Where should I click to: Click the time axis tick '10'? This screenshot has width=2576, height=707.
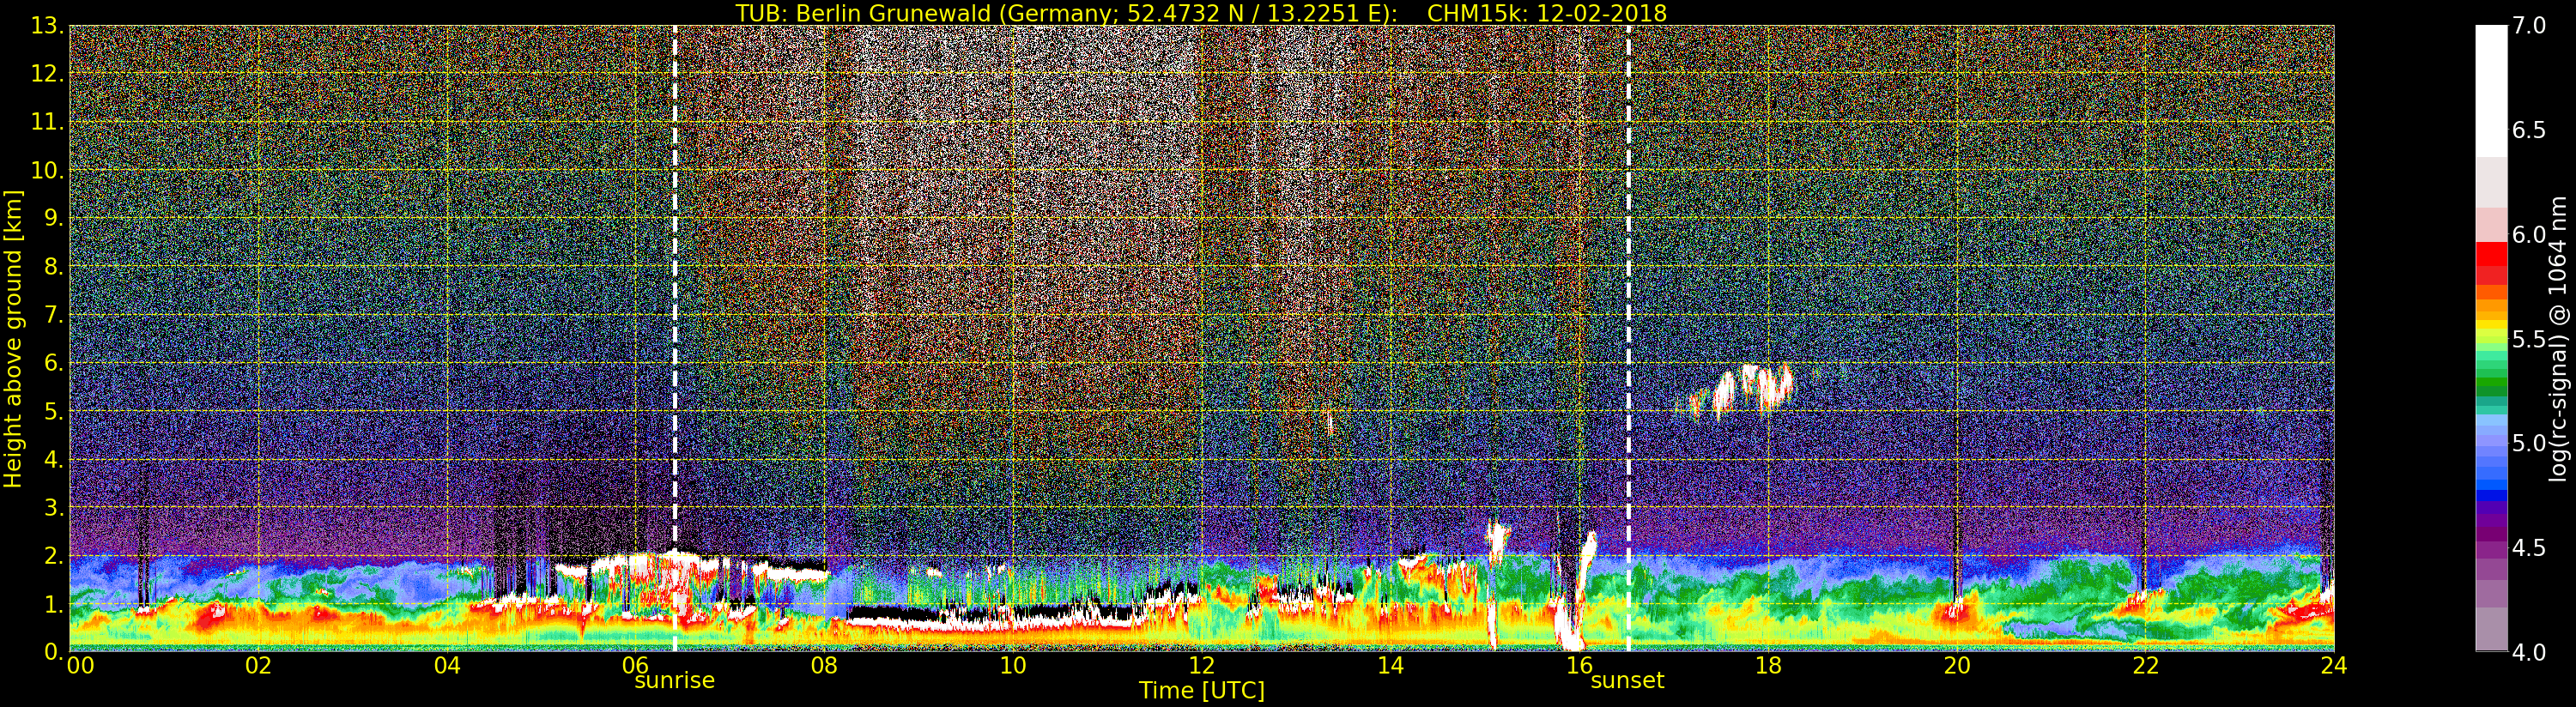pos(1013,665)
